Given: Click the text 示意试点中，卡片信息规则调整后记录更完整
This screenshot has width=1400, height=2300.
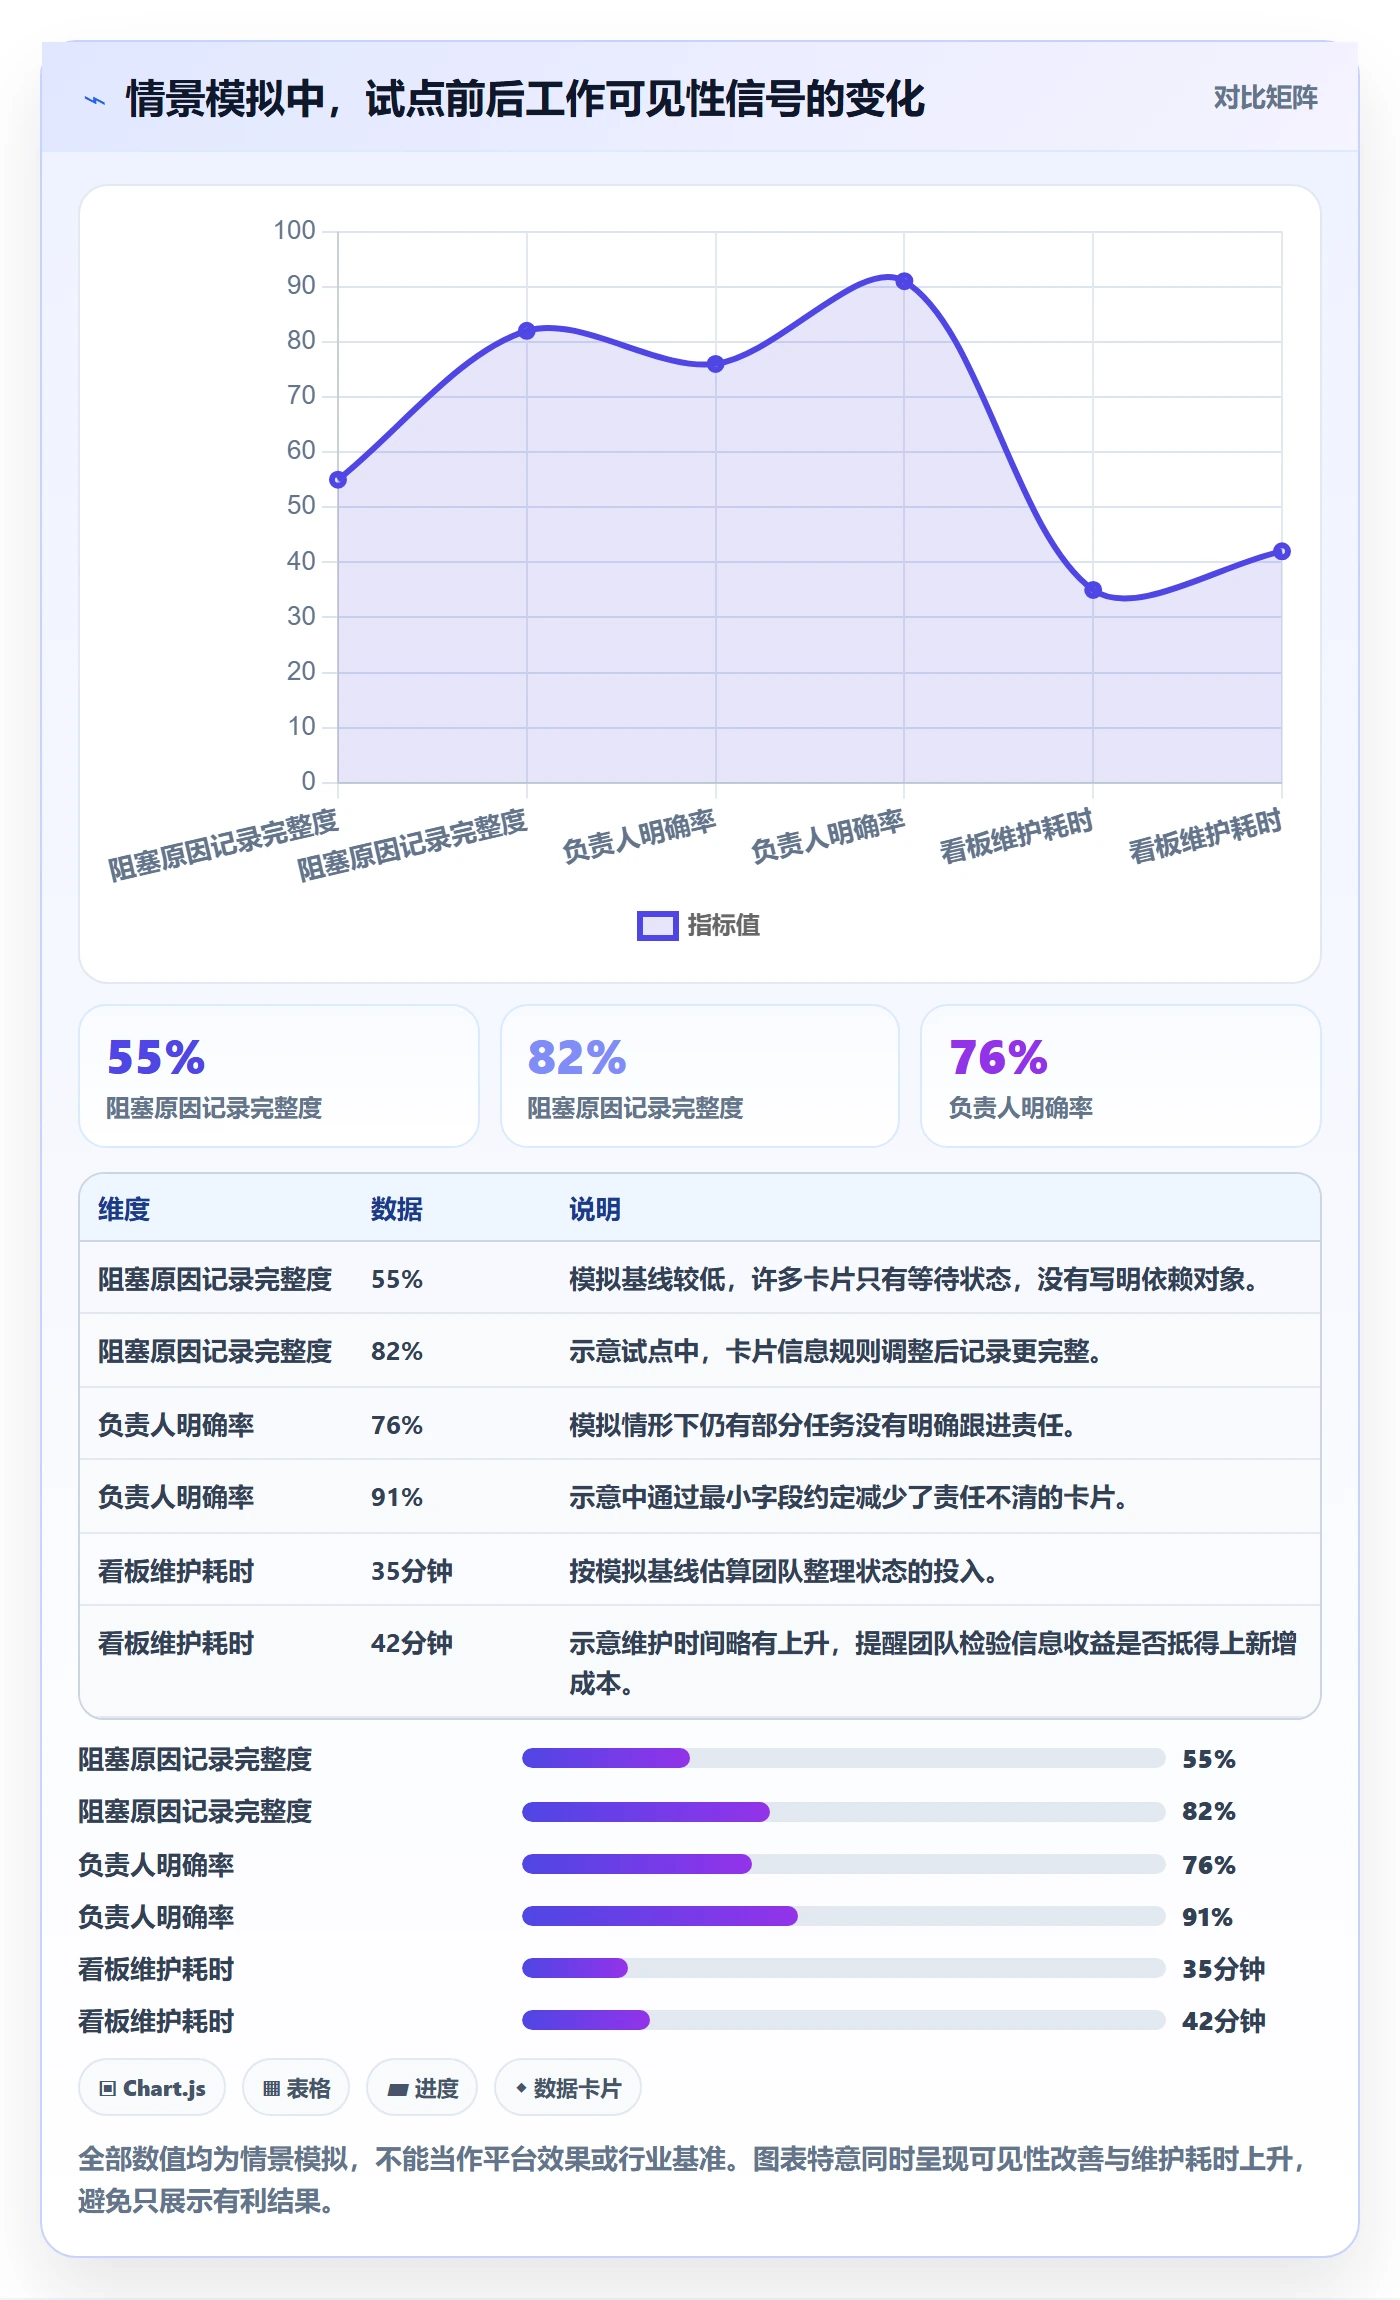Looking at the screenshot, I should [x=835, y=1351].
